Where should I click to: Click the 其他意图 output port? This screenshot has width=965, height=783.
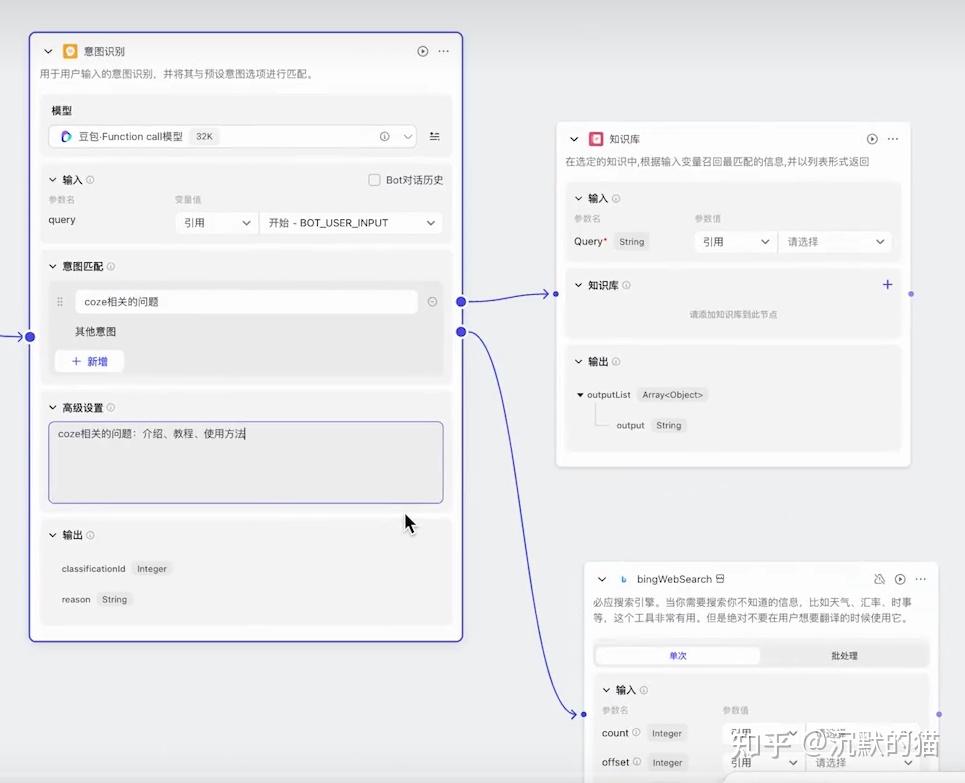click(x=461, y=332)
